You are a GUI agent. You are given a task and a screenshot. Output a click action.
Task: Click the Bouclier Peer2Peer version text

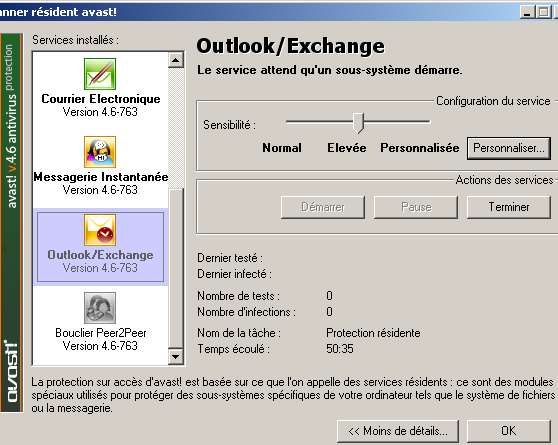(100, 346)
